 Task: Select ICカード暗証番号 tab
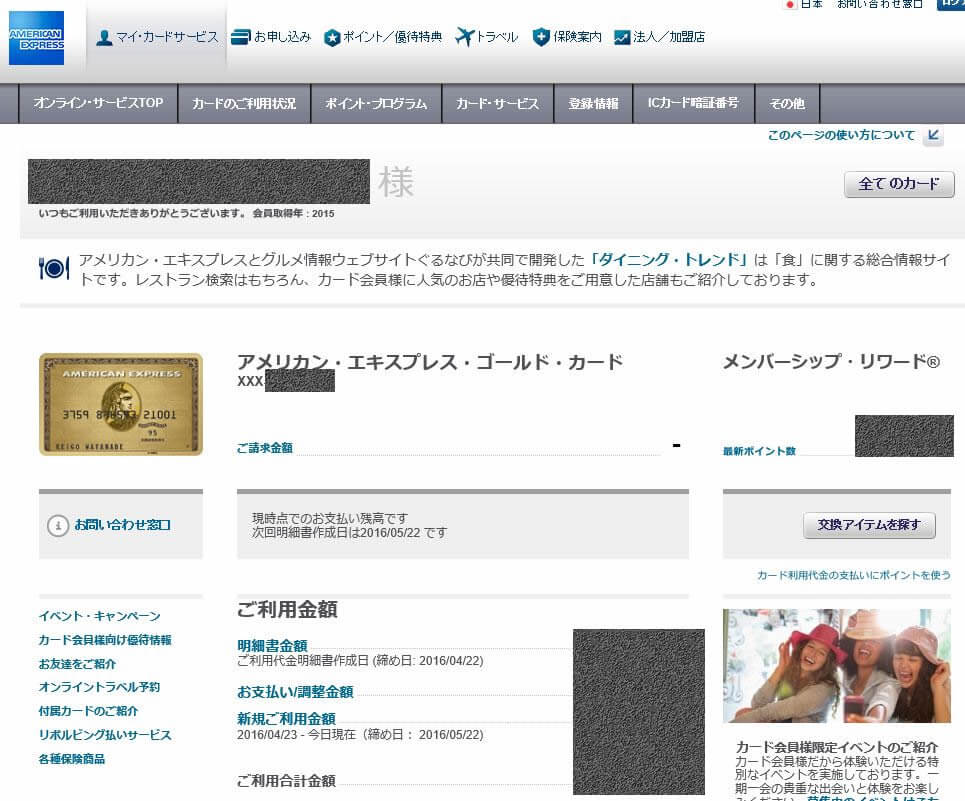click(694, 103)
